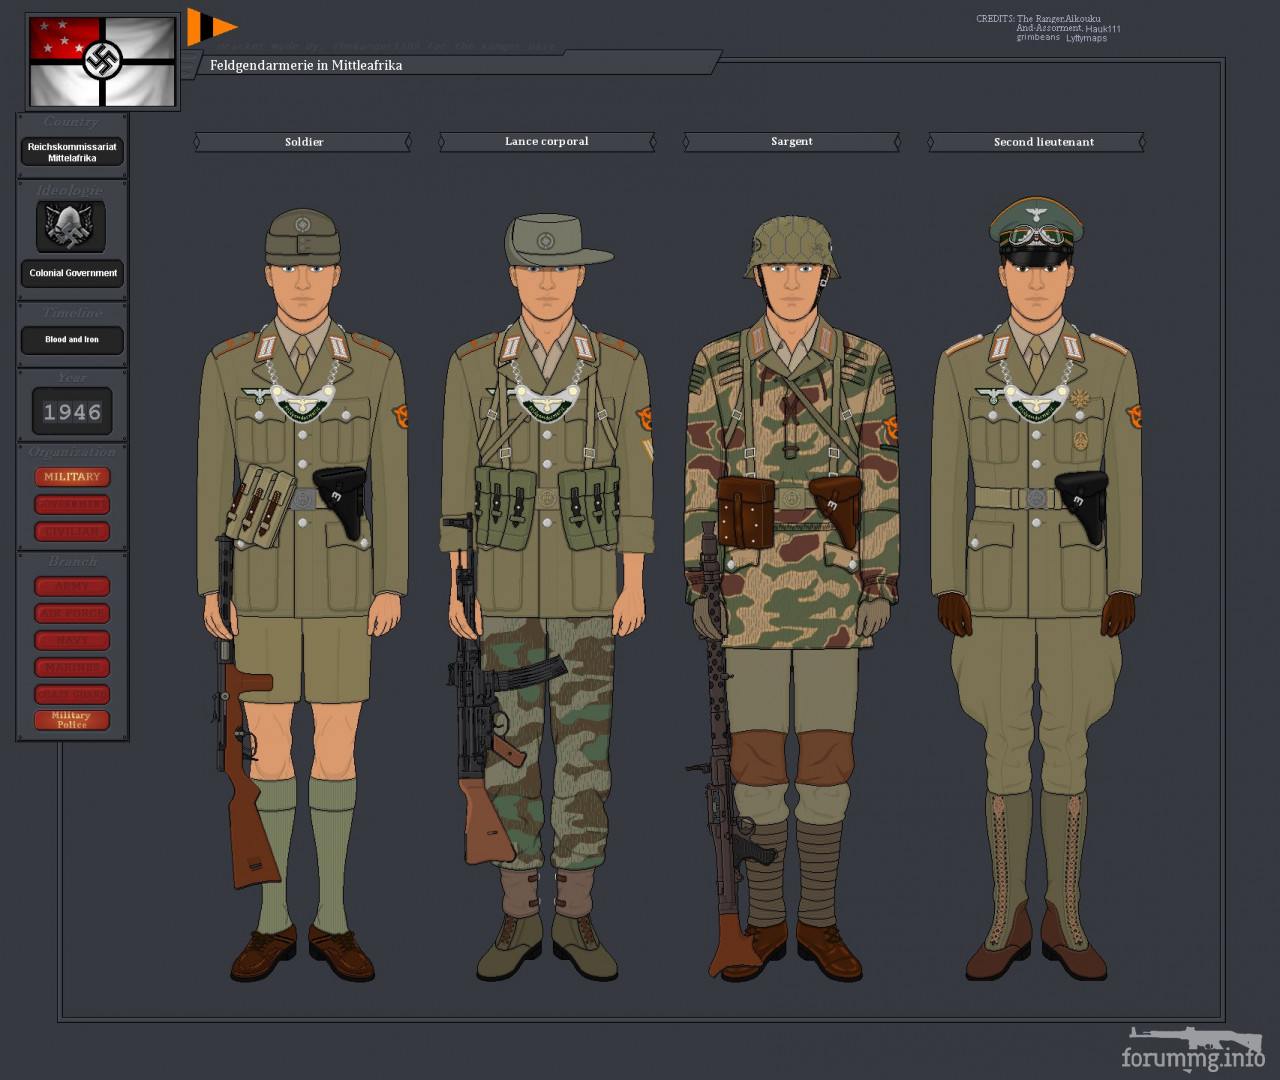
Task: Toggle the Government organization button
Action: click(72, 505)
